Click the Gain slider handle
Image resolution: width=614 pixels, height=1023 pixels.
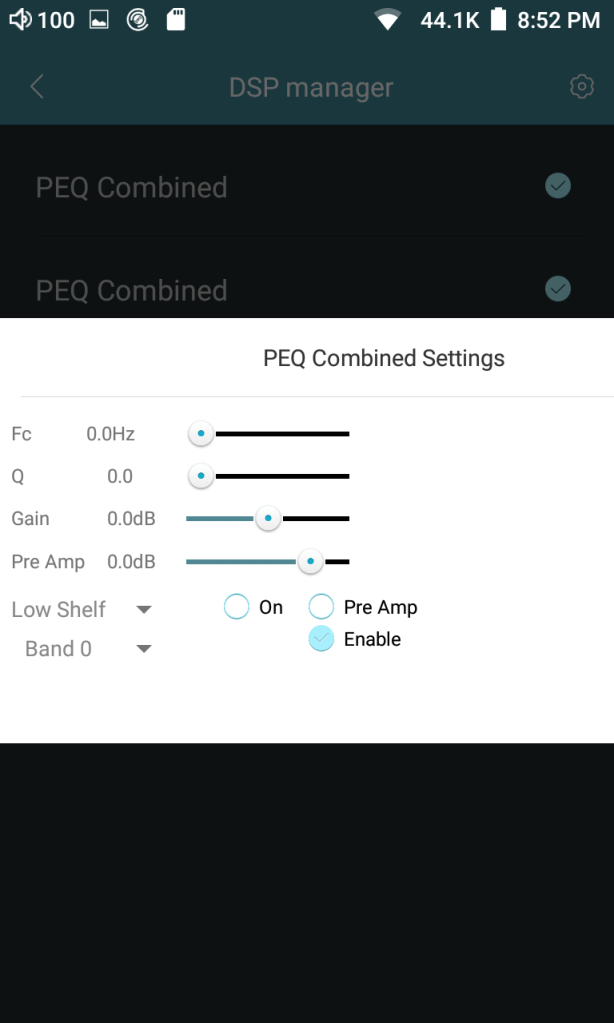267,518
